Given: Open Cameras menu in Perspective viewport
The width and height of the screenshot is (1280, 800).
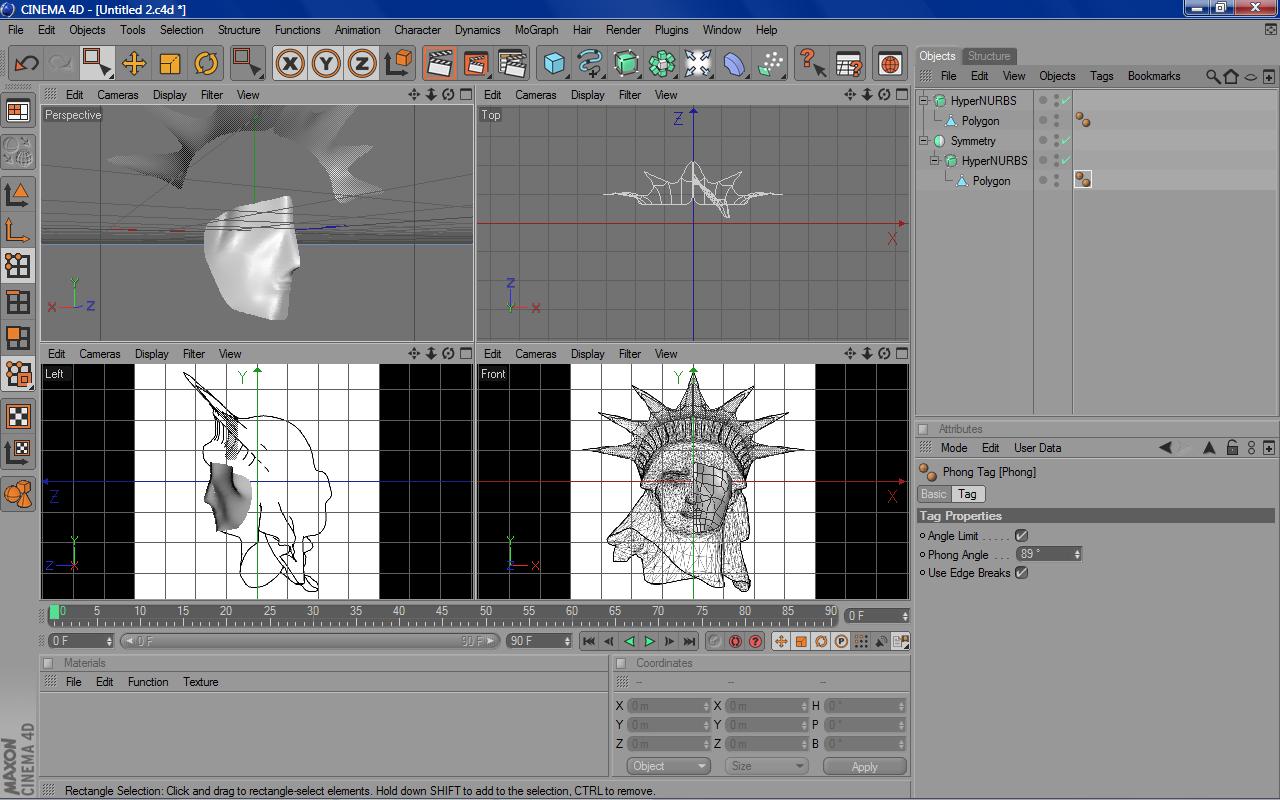Looking at the screenshot, I should (118, 95).
